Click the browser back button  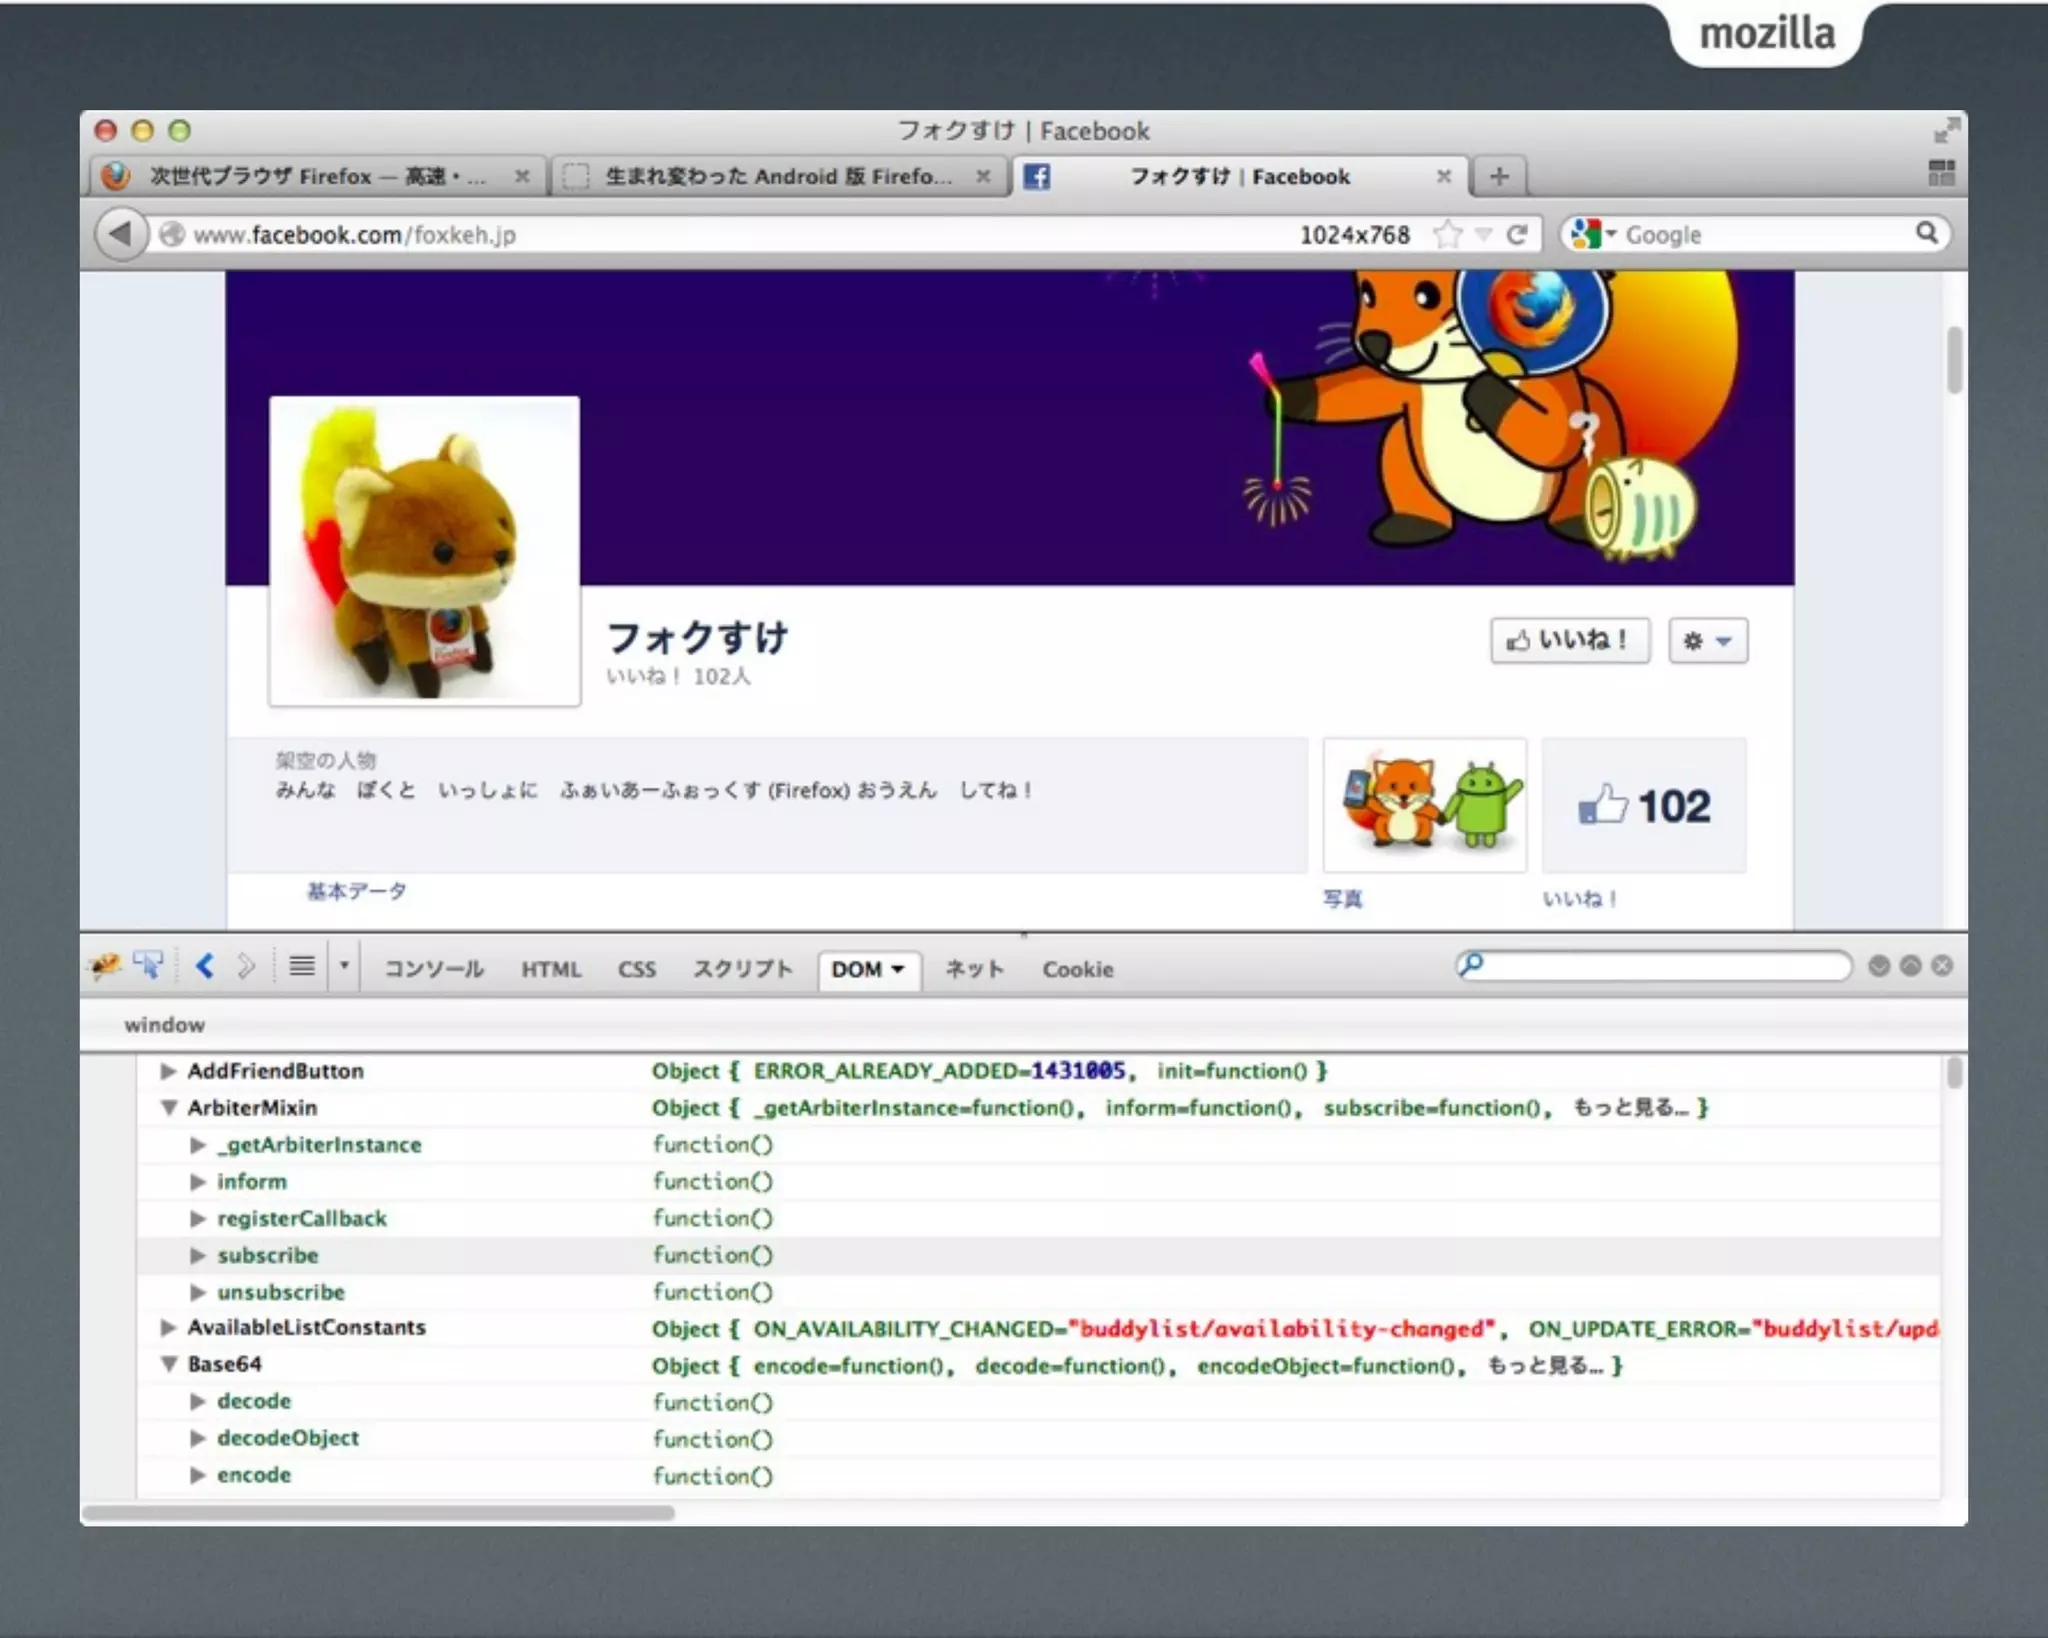click(x=121, y=234)
